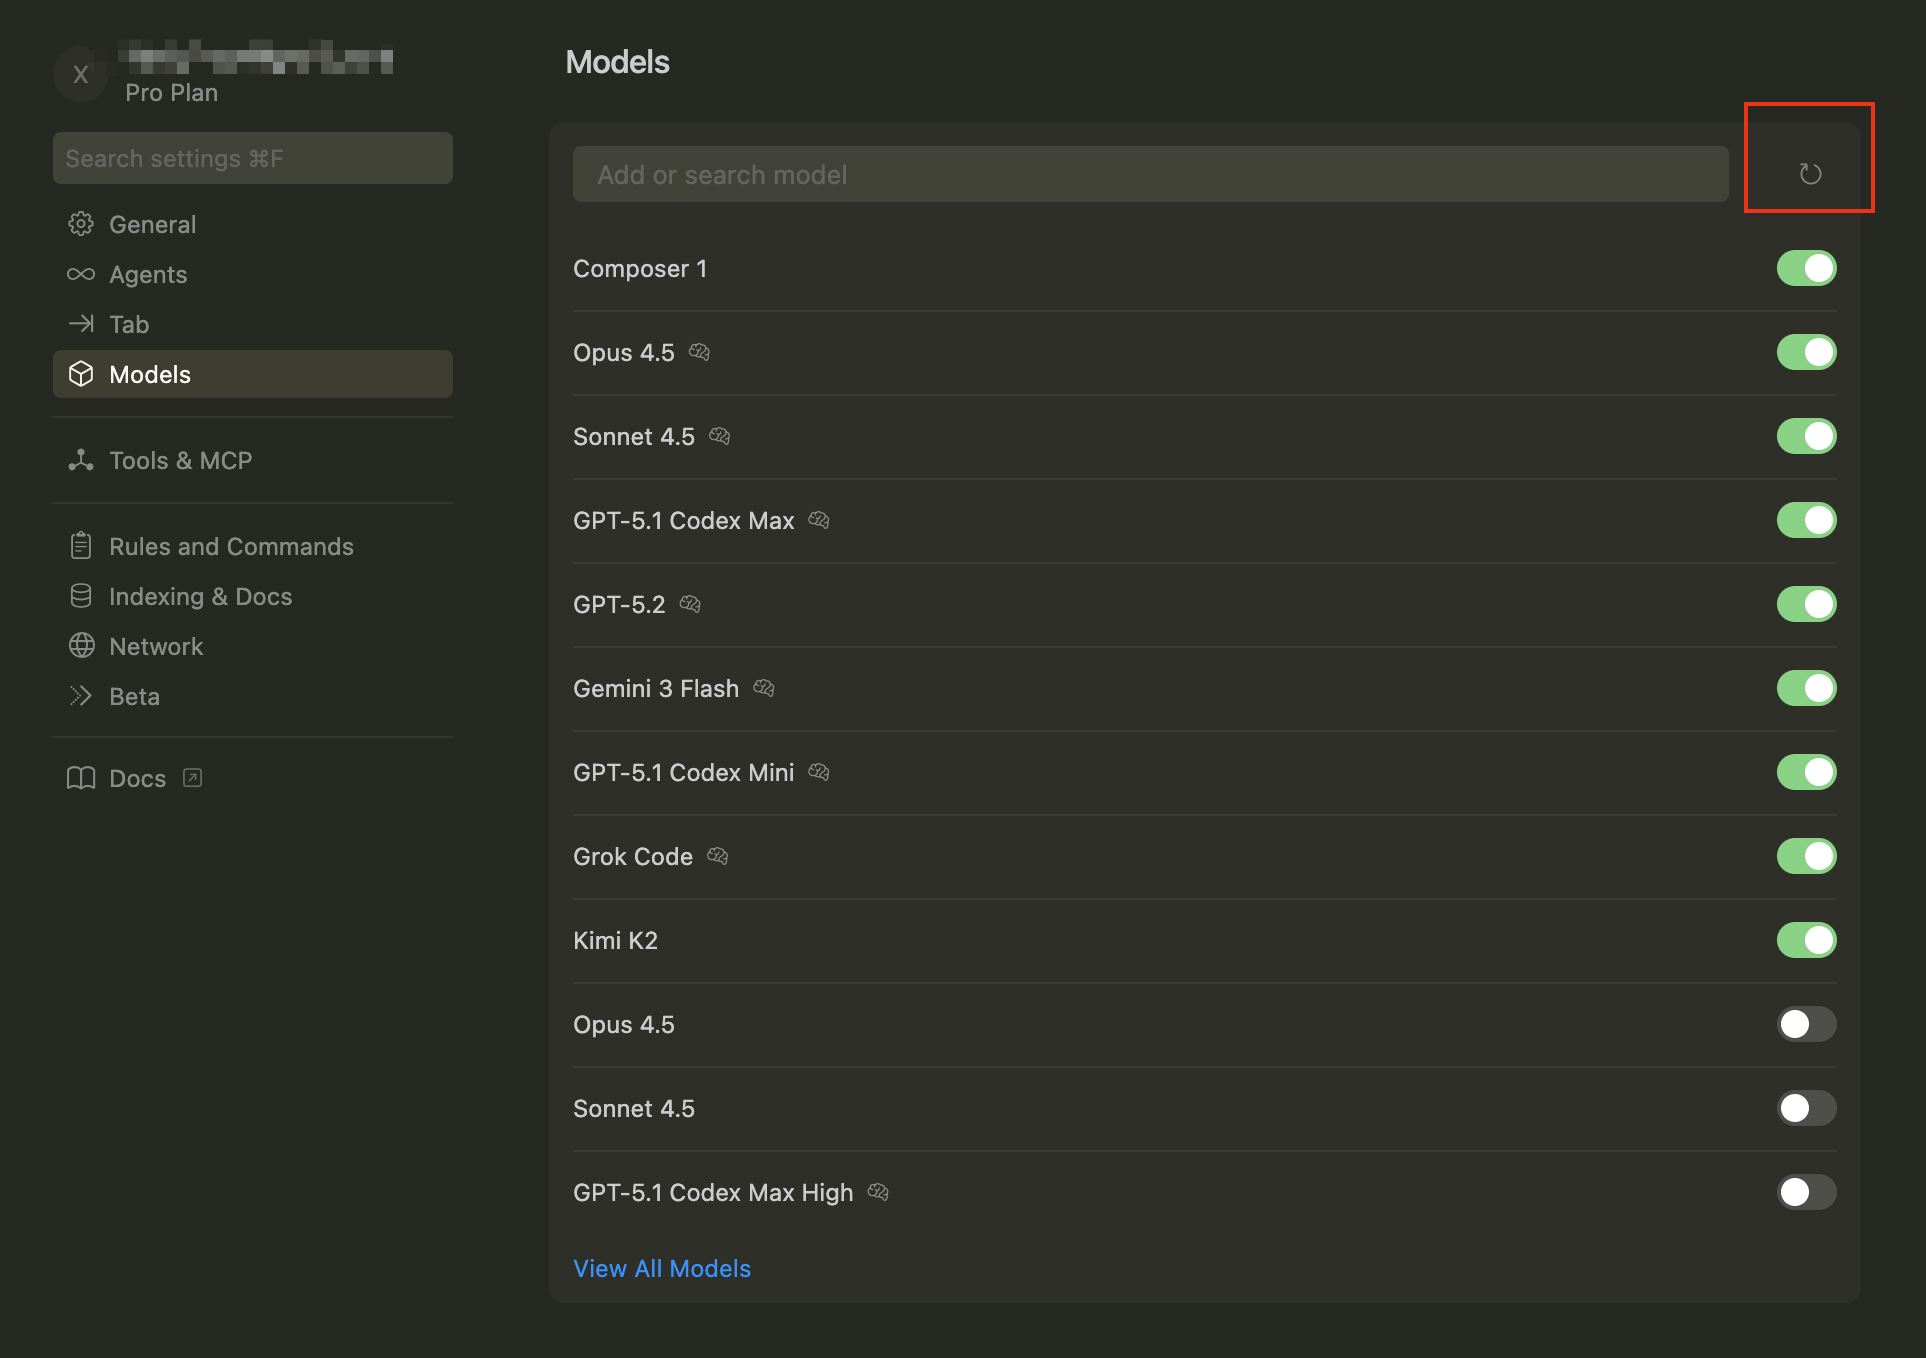Enable the last Sonnet 4.5 toggle that is off
The image size is (1926, 1358).
click(1806, 1108)
